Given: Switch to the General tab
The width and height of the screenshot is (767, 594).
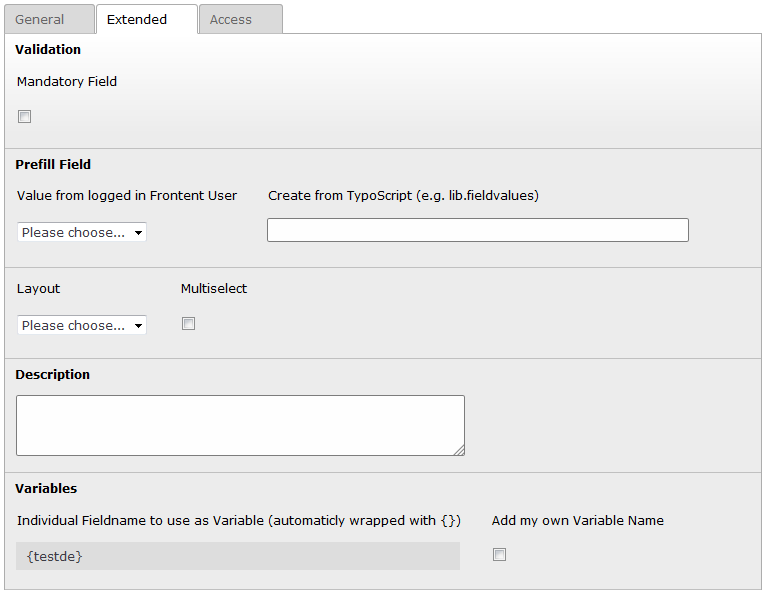Looking at the screenshot, I should 40,19.
